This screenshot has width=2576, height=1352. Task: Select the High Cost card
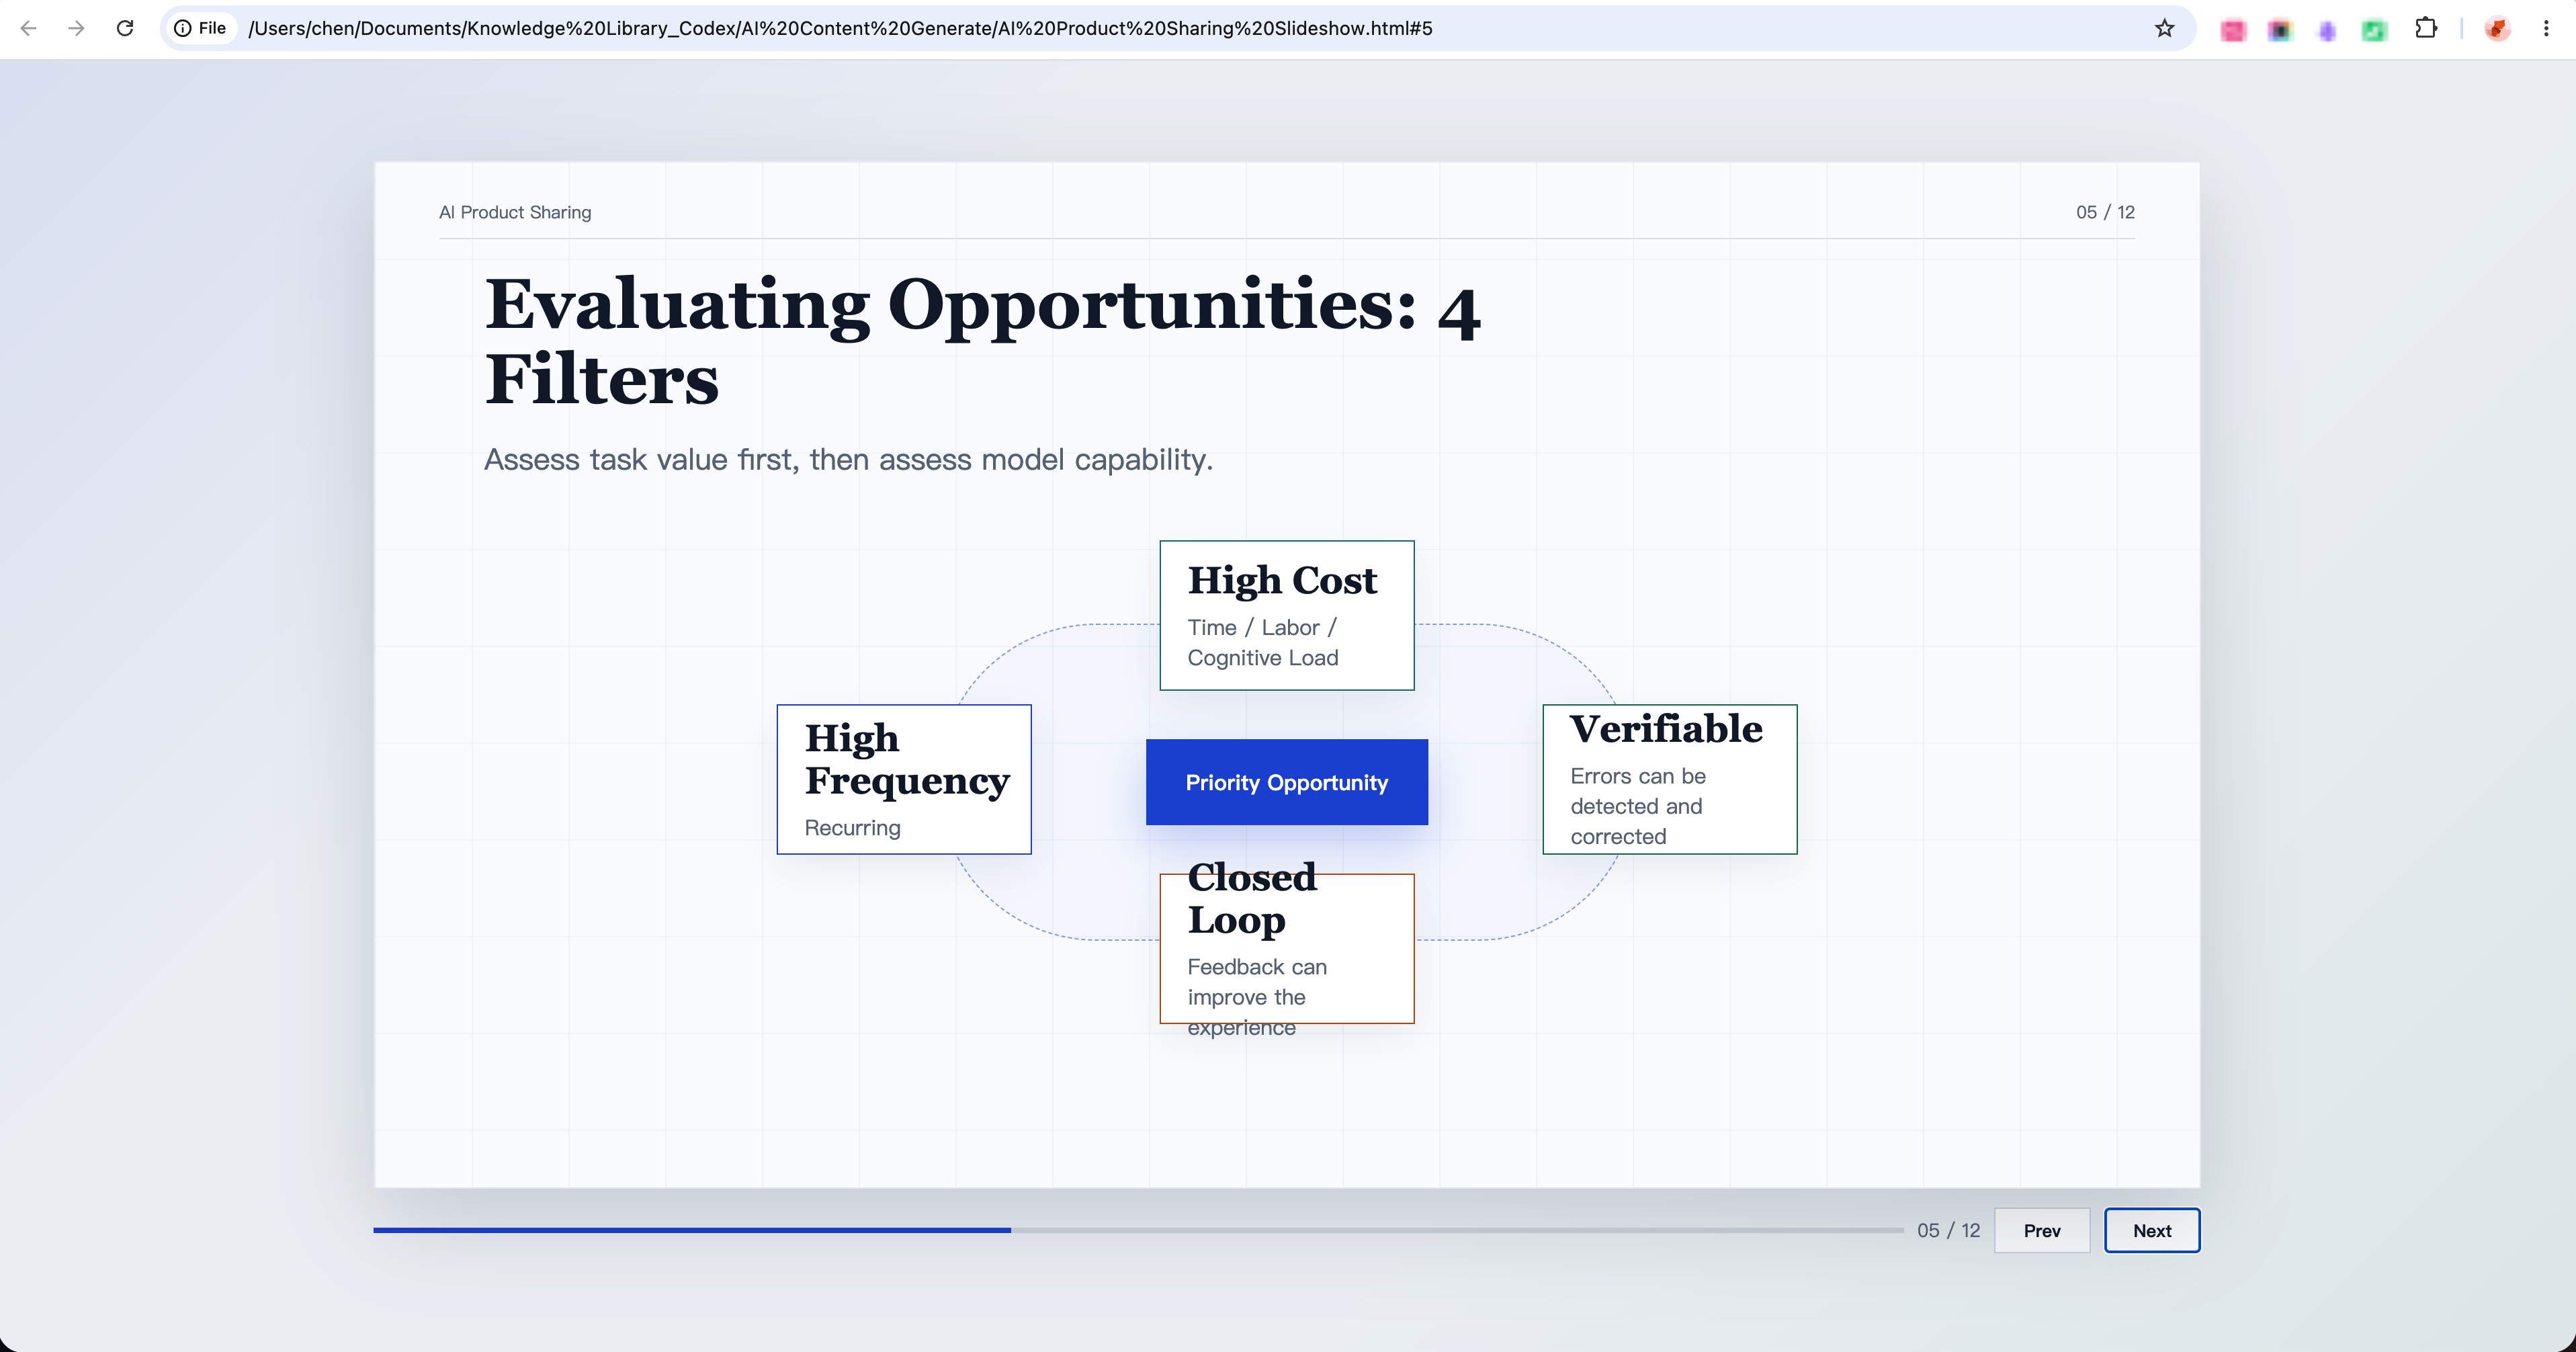(x=1287, y=615)
